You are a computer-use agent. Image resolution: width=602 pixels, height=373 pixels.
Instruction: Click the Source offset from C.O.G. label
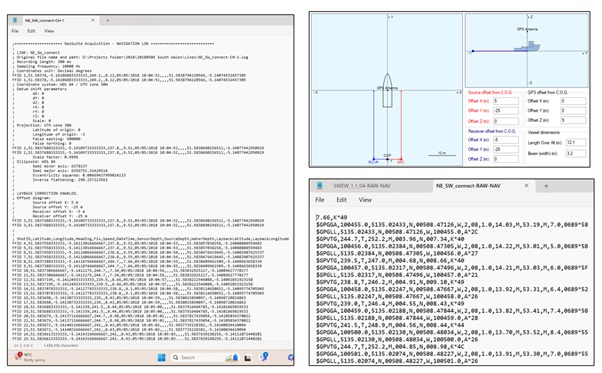(490, 92)
